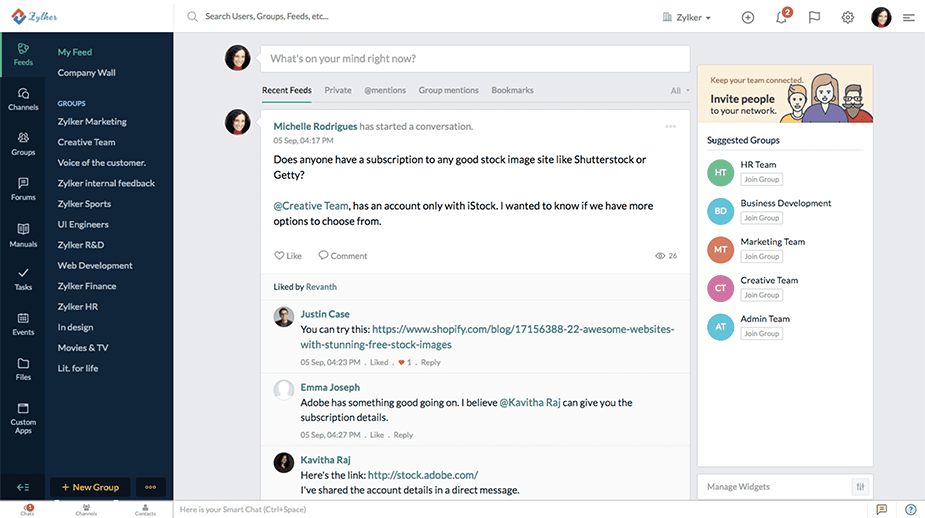Open Channels from the left sidebar
The height and width of the screenshot is (518, 925).
coord(23,98)
